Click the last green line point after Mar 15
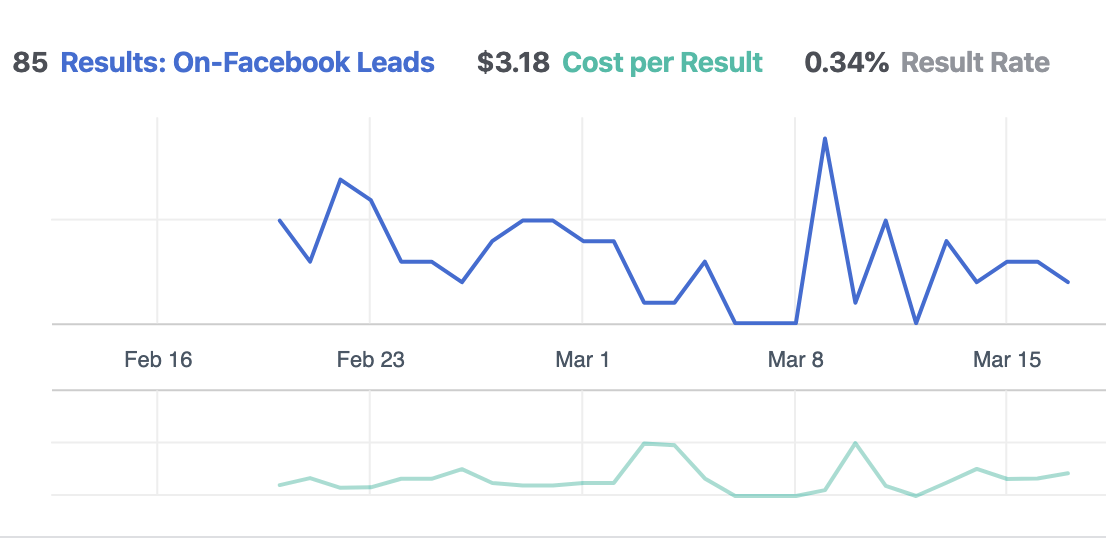Viewport: 1106px width, 538px height. point(1068,473)
